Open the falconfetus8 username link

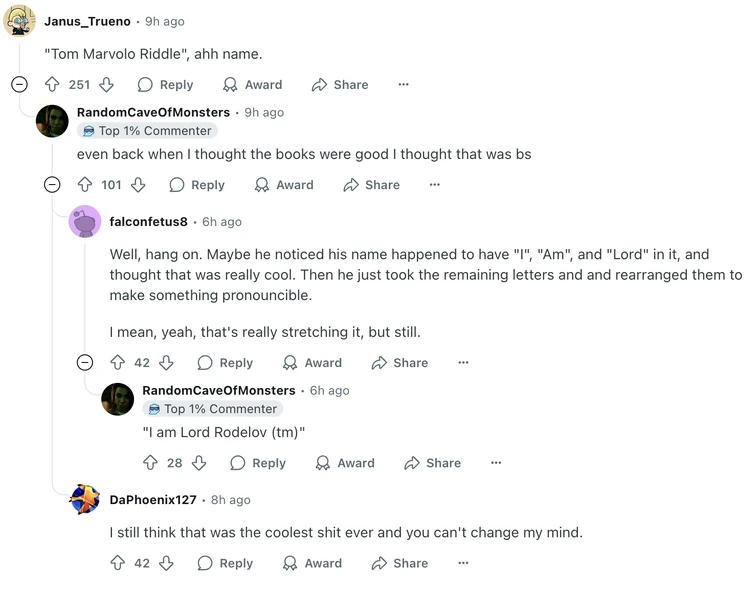(x=149, y=221)
